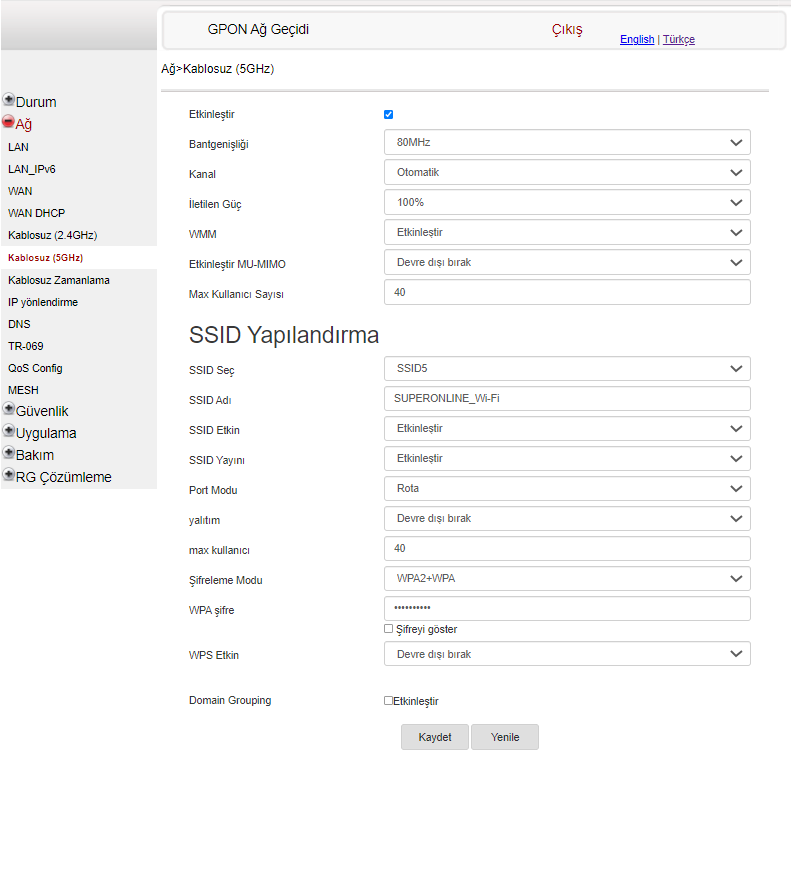This screenshot has height=873, width=798.
Task: Open the Şifreleme Modu dropdown
Action: point(567,579)
